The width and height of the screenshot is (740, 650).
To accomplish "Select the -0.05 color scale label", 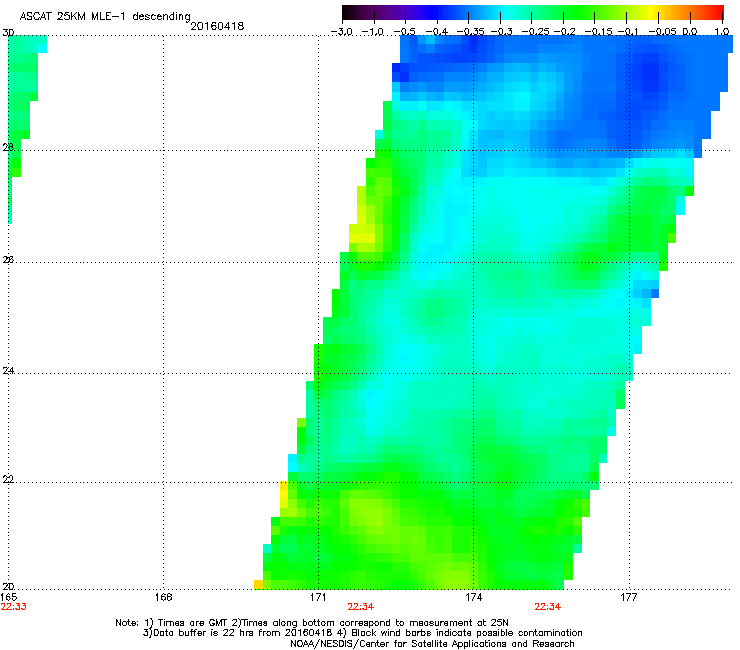I will click(x=662, y=32).
